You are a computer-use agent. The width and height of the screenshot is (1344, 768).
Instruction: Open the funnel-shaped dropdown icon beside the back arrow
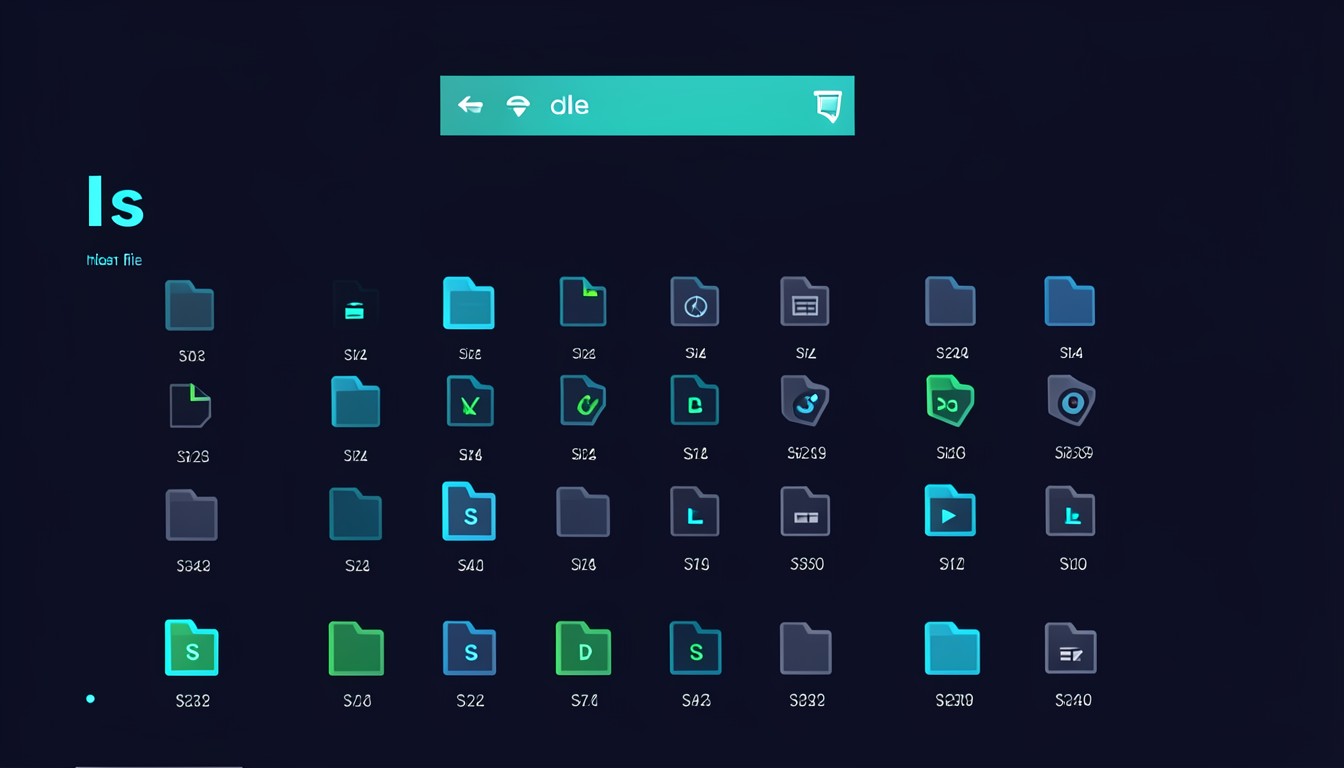pyautogui.click(x=518, y=106)
